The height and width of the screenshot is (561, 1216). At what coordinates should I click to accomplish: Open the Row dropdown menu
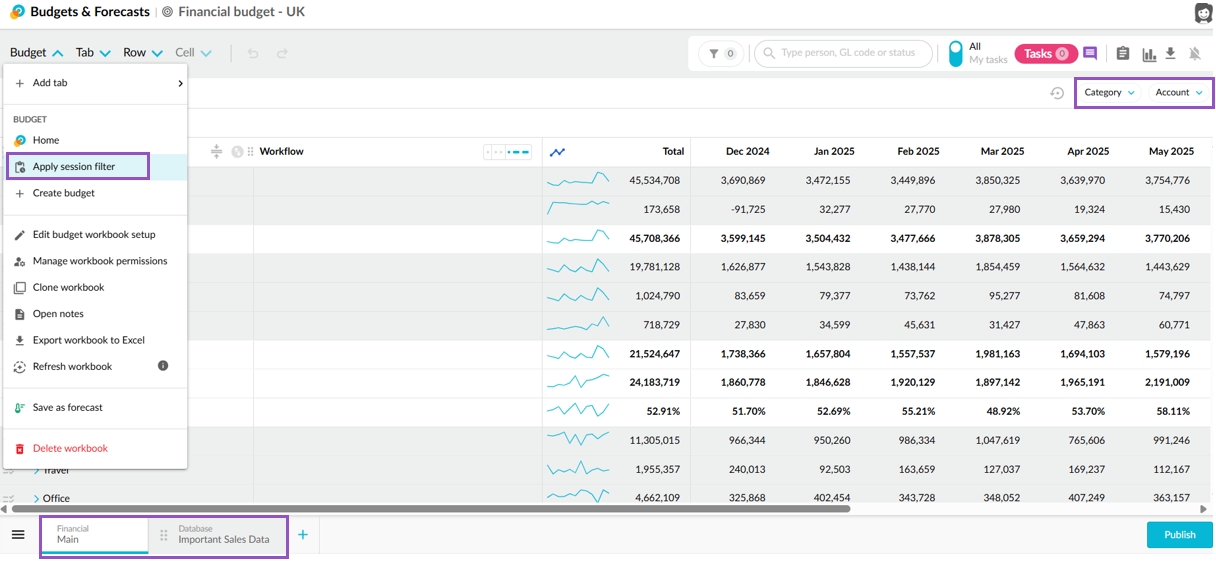[x=142, y=53]
